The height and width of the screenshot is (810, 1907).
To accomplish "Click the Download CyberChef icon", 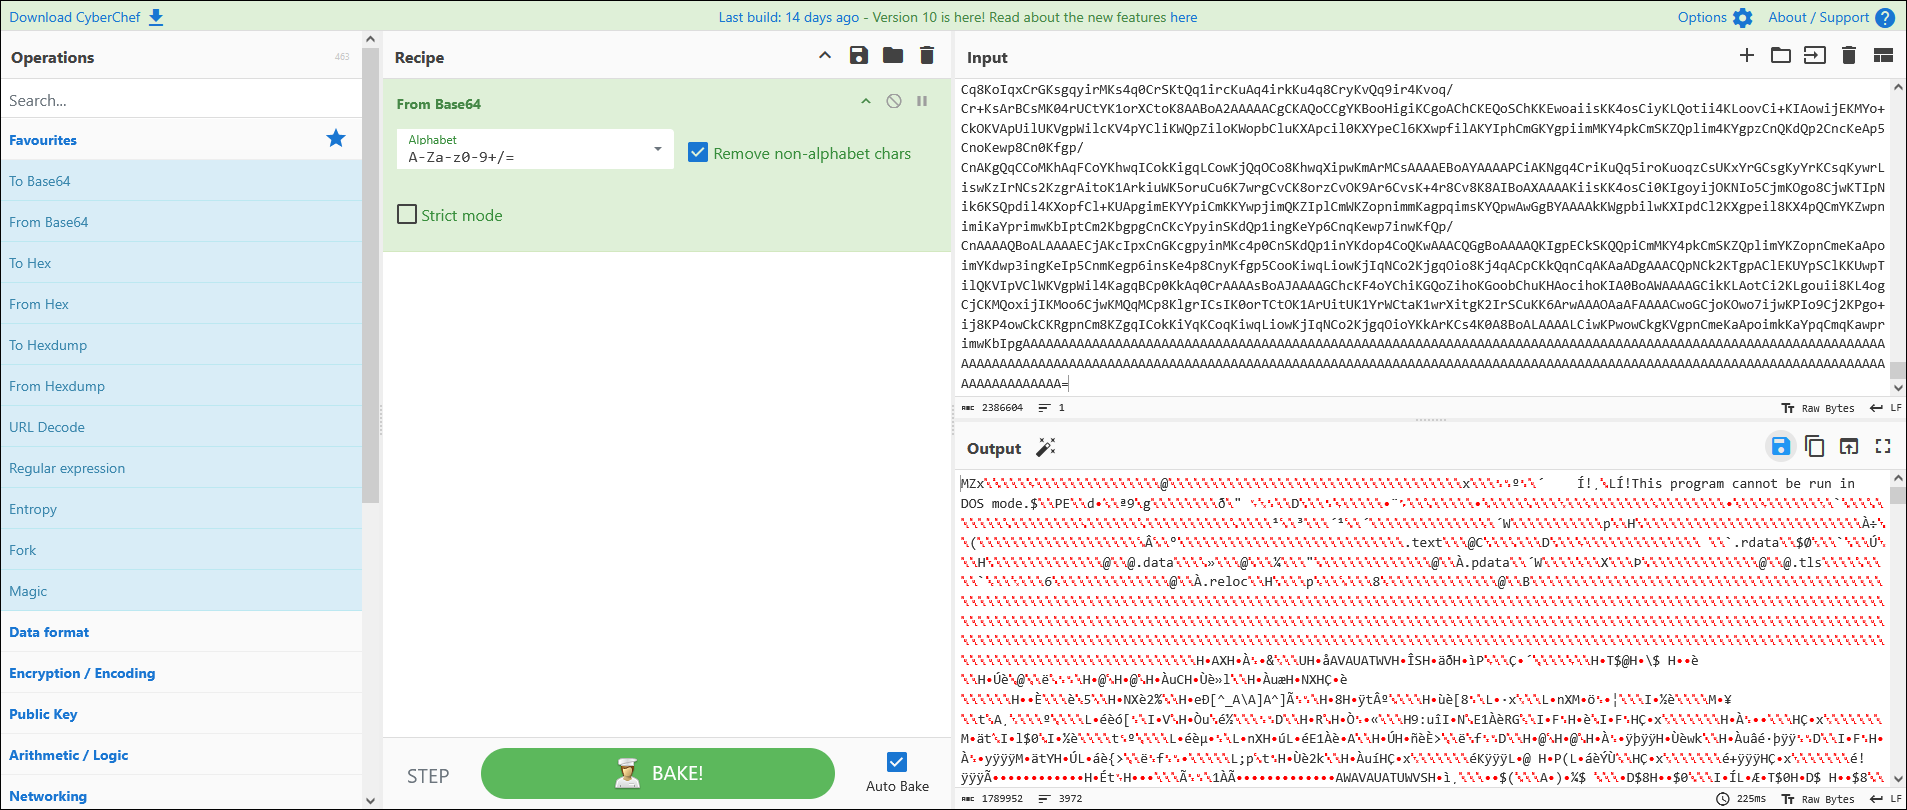I will pos(156,17).
